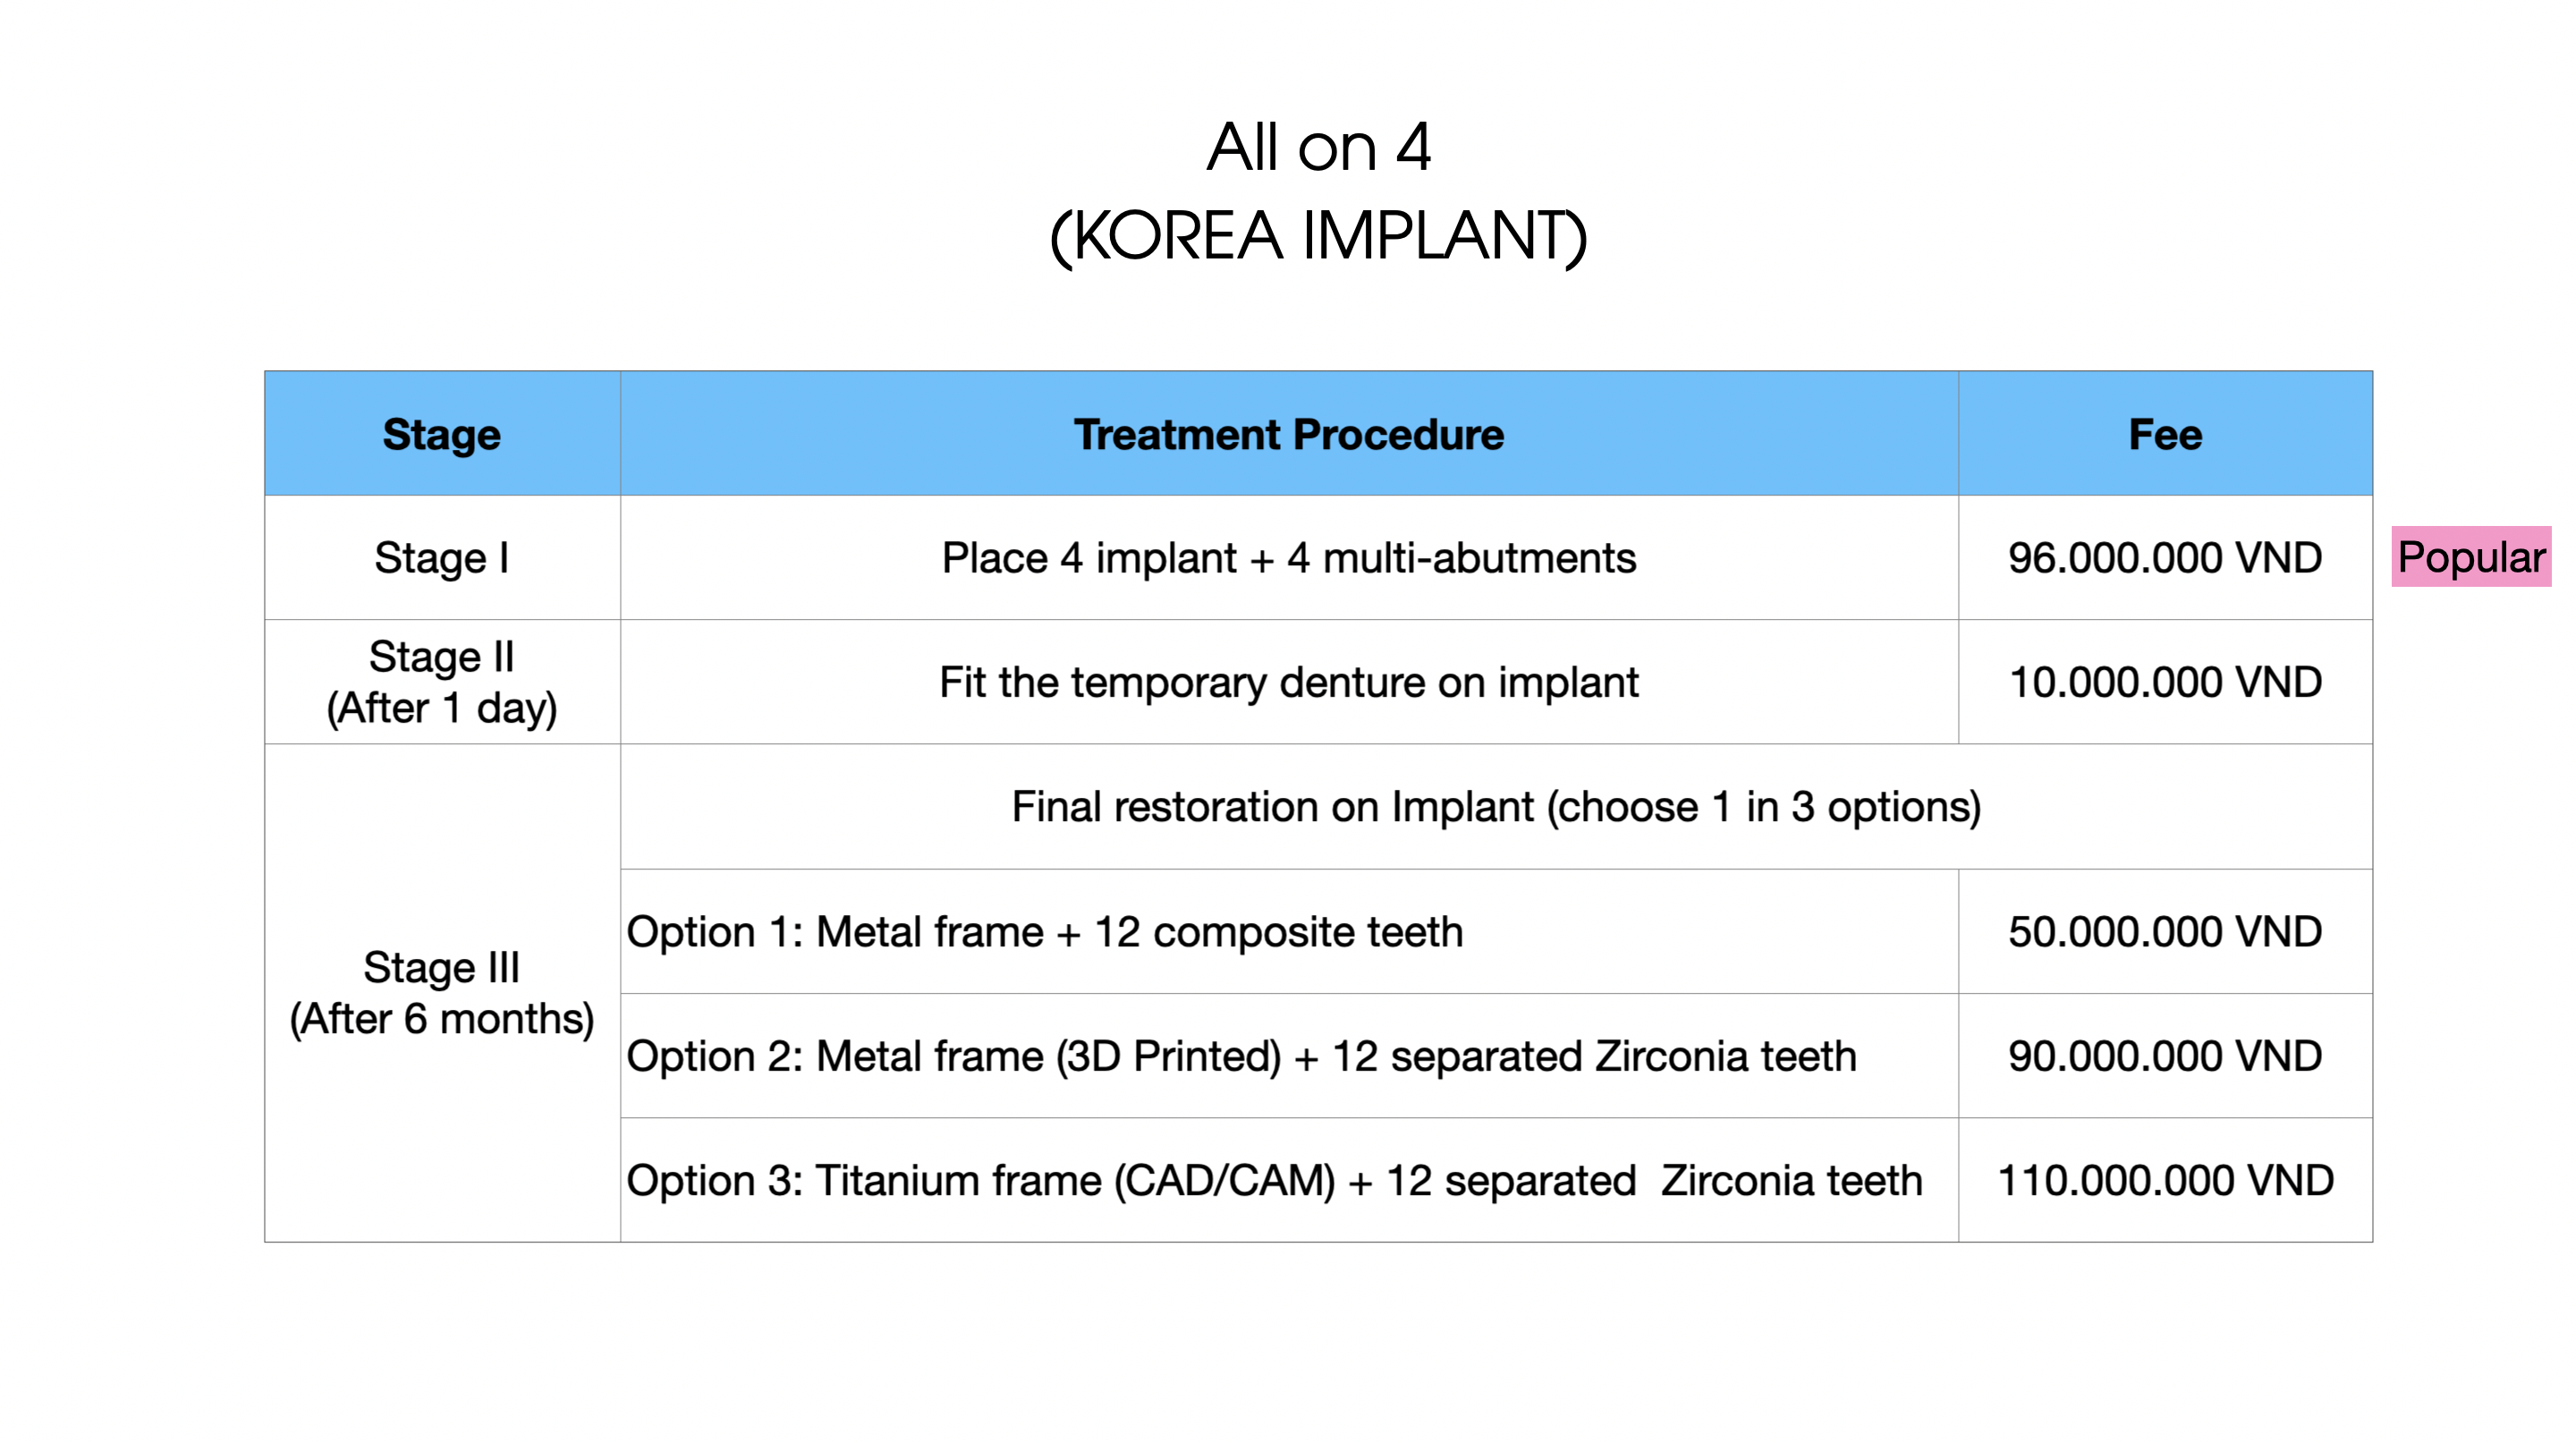The width and height of the screenshot is (2576, 1442).
Task: Select the "Final restoration on Implant" row
Action: pos(1495,807)
